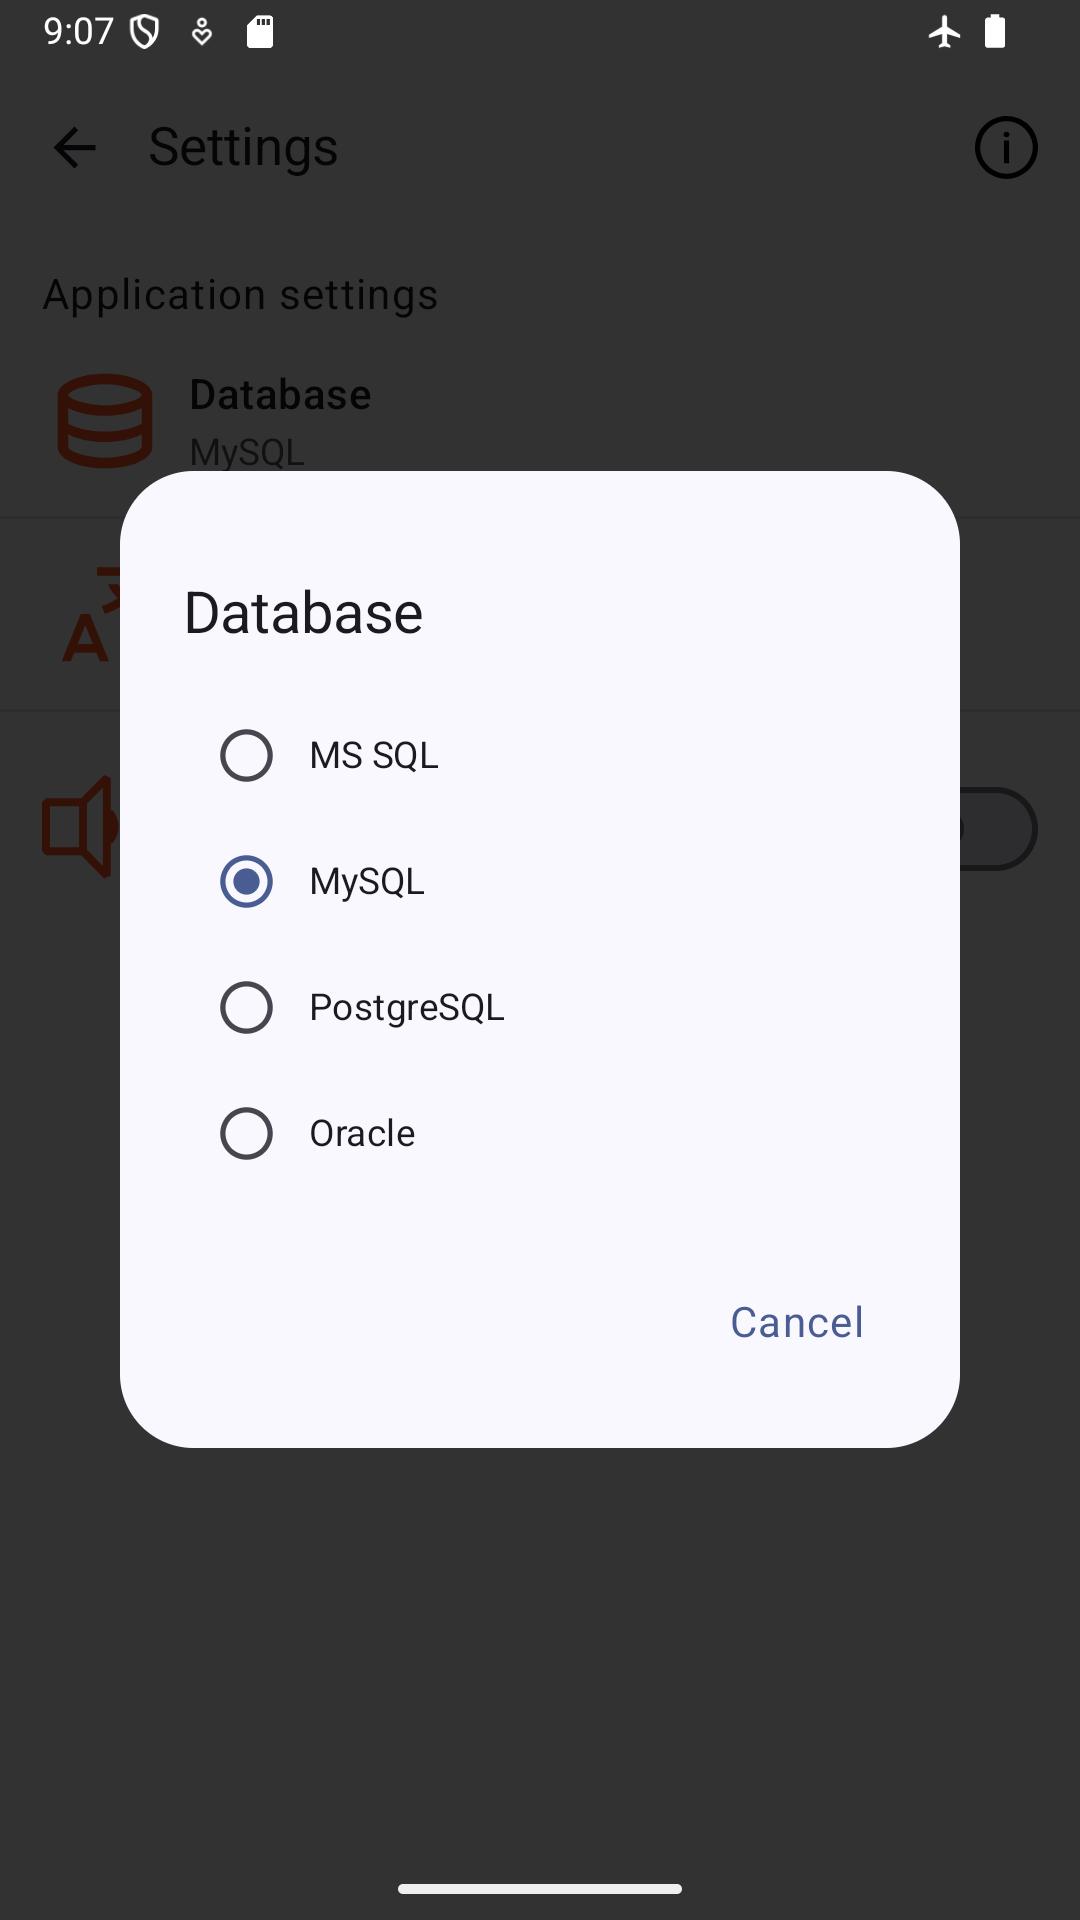Viewport: 1080px width, 1920px height.
Task: Tap the home gesture bar
Action: (x=540, y=1889)
